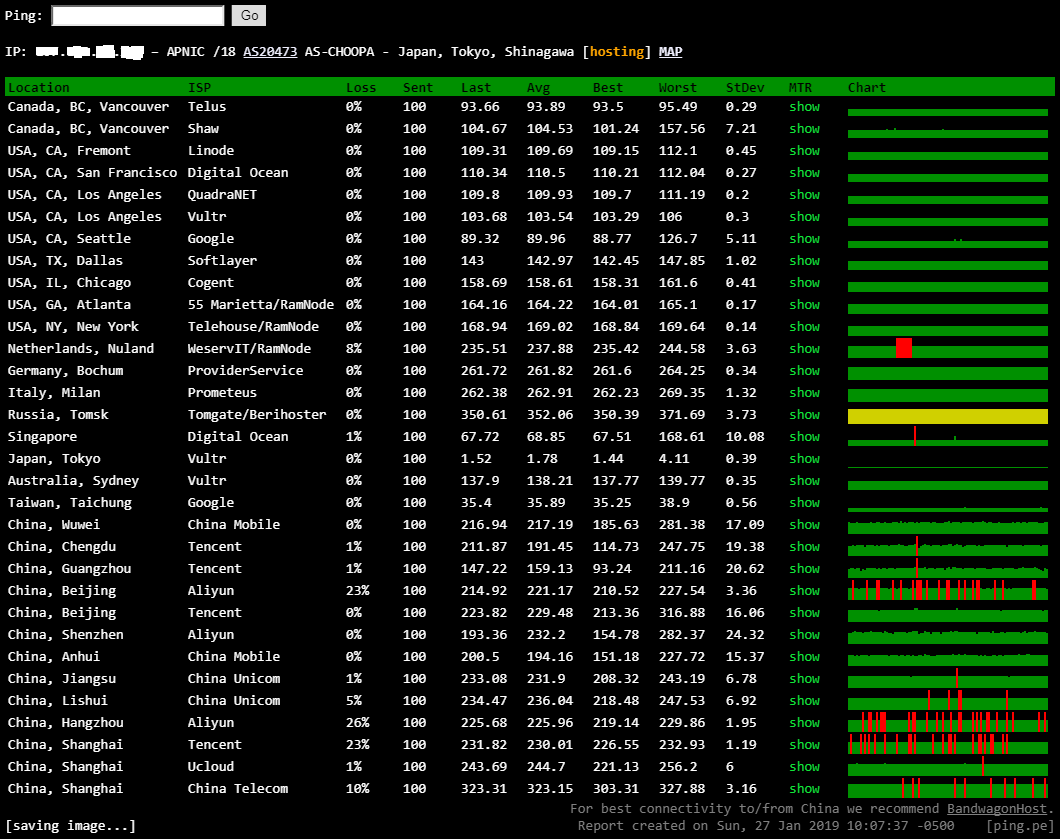Show MTR for Telus Vancouver row

click(804, 107)
